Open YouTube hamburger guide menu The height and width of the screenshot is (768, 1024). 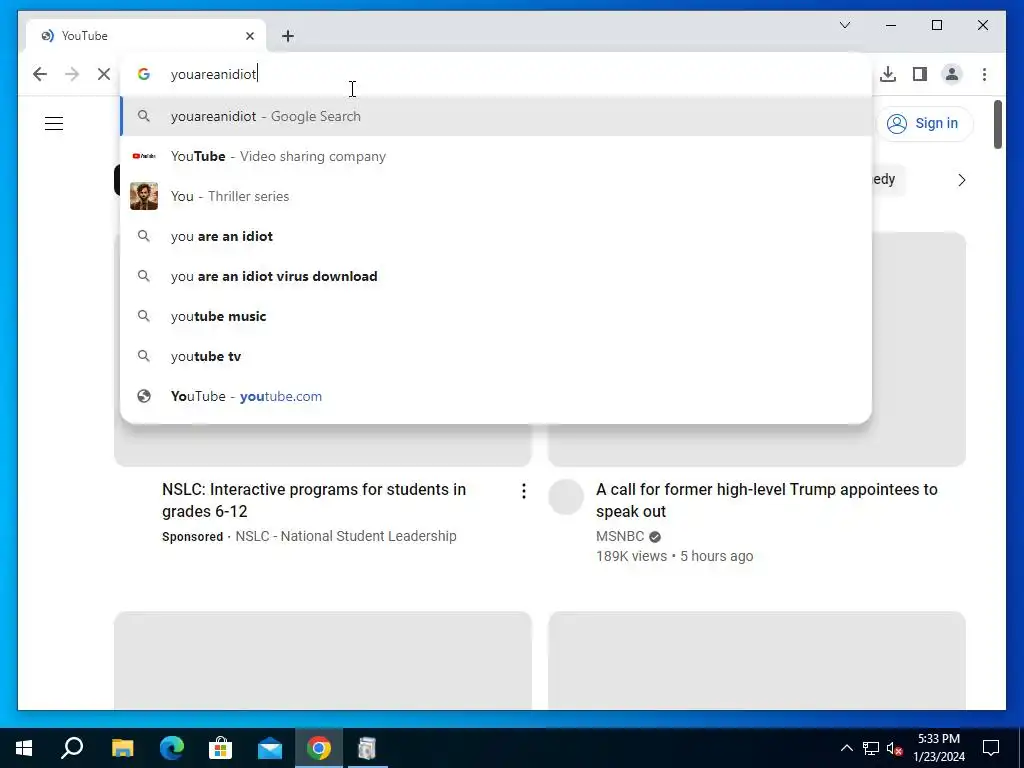54,123
